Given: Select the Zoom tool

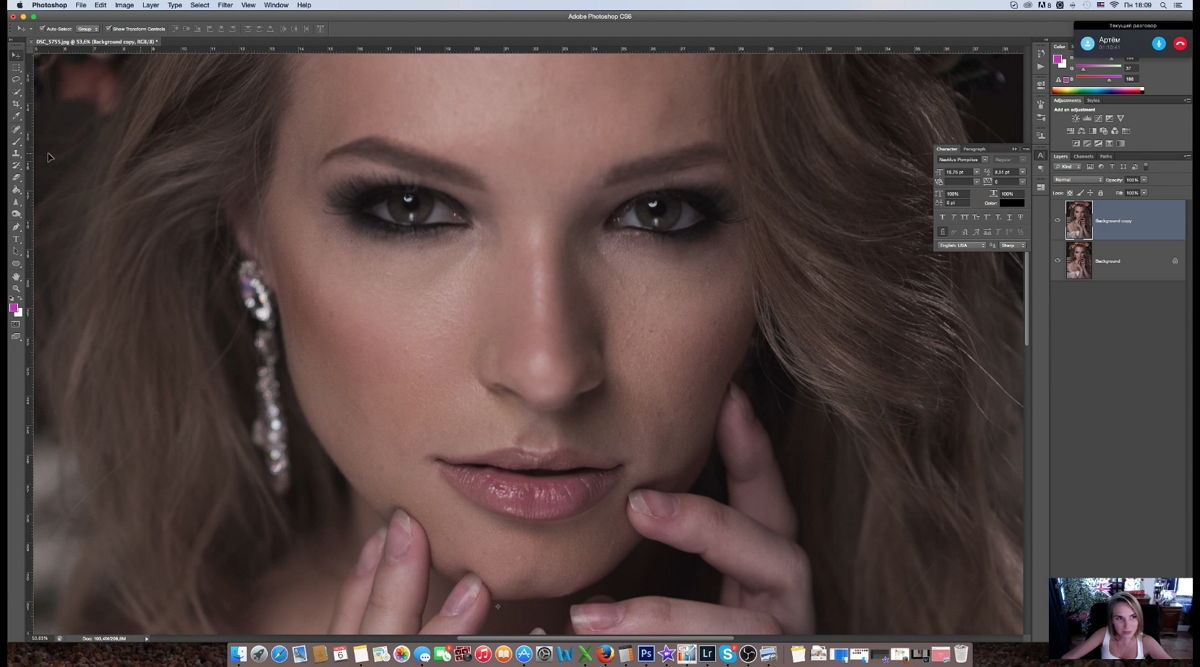Looking at the screenshot, I should point(16,289).
